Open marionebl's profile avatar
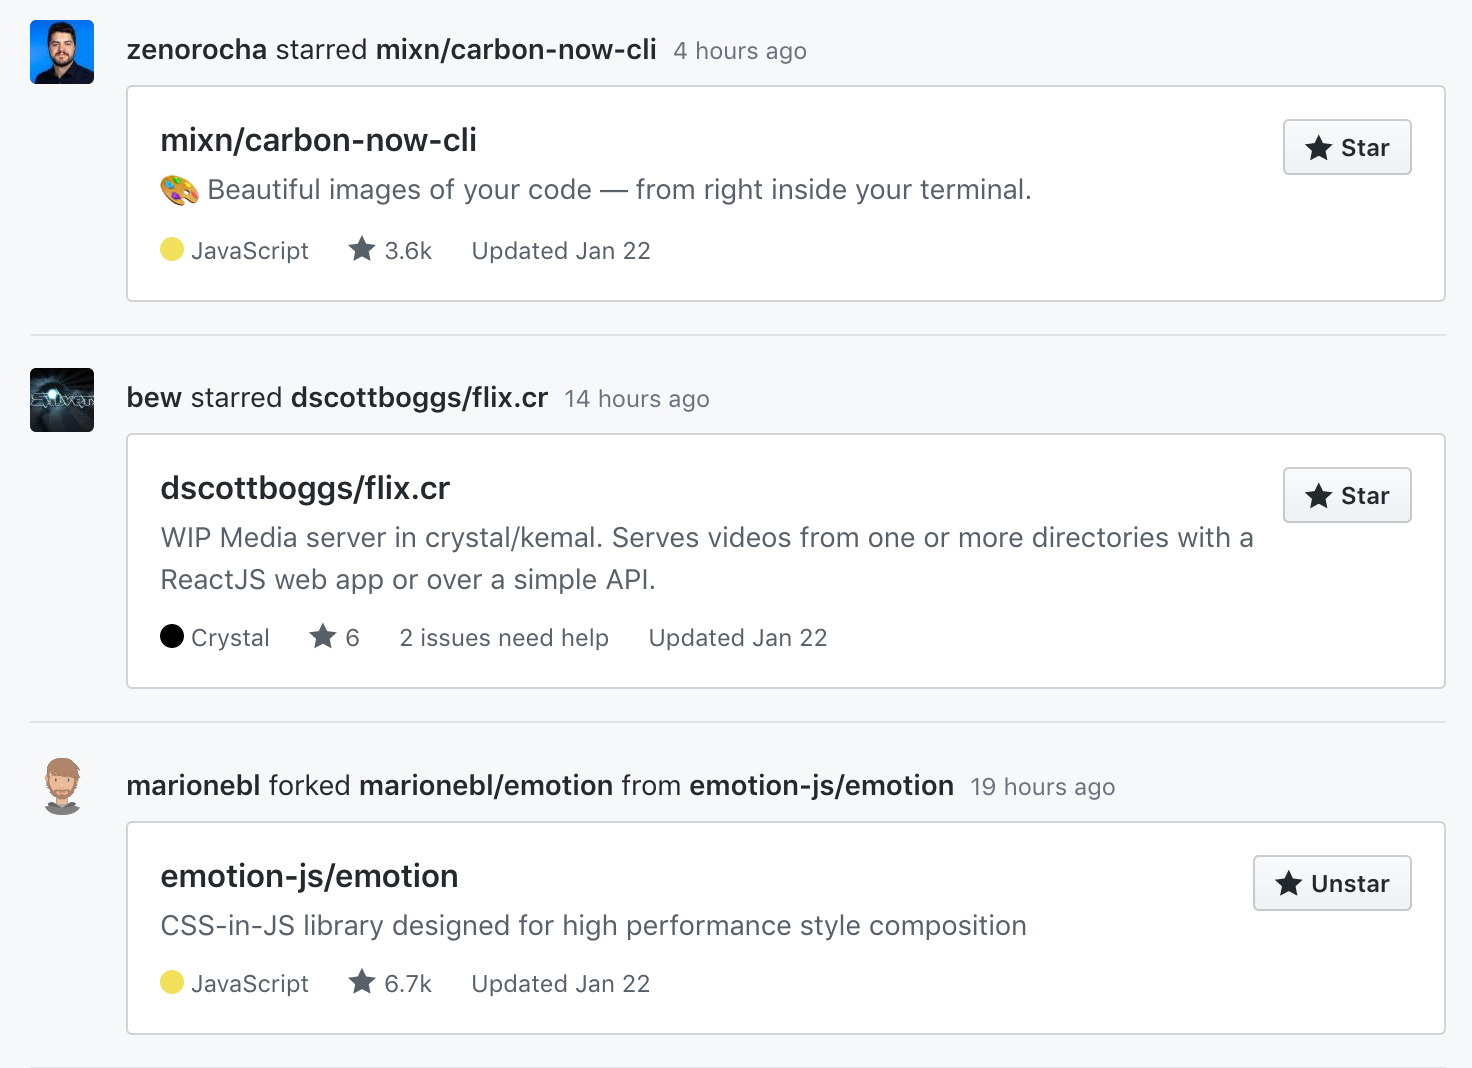Screen dimensions: 1472x1068 (x=62, y=786)
